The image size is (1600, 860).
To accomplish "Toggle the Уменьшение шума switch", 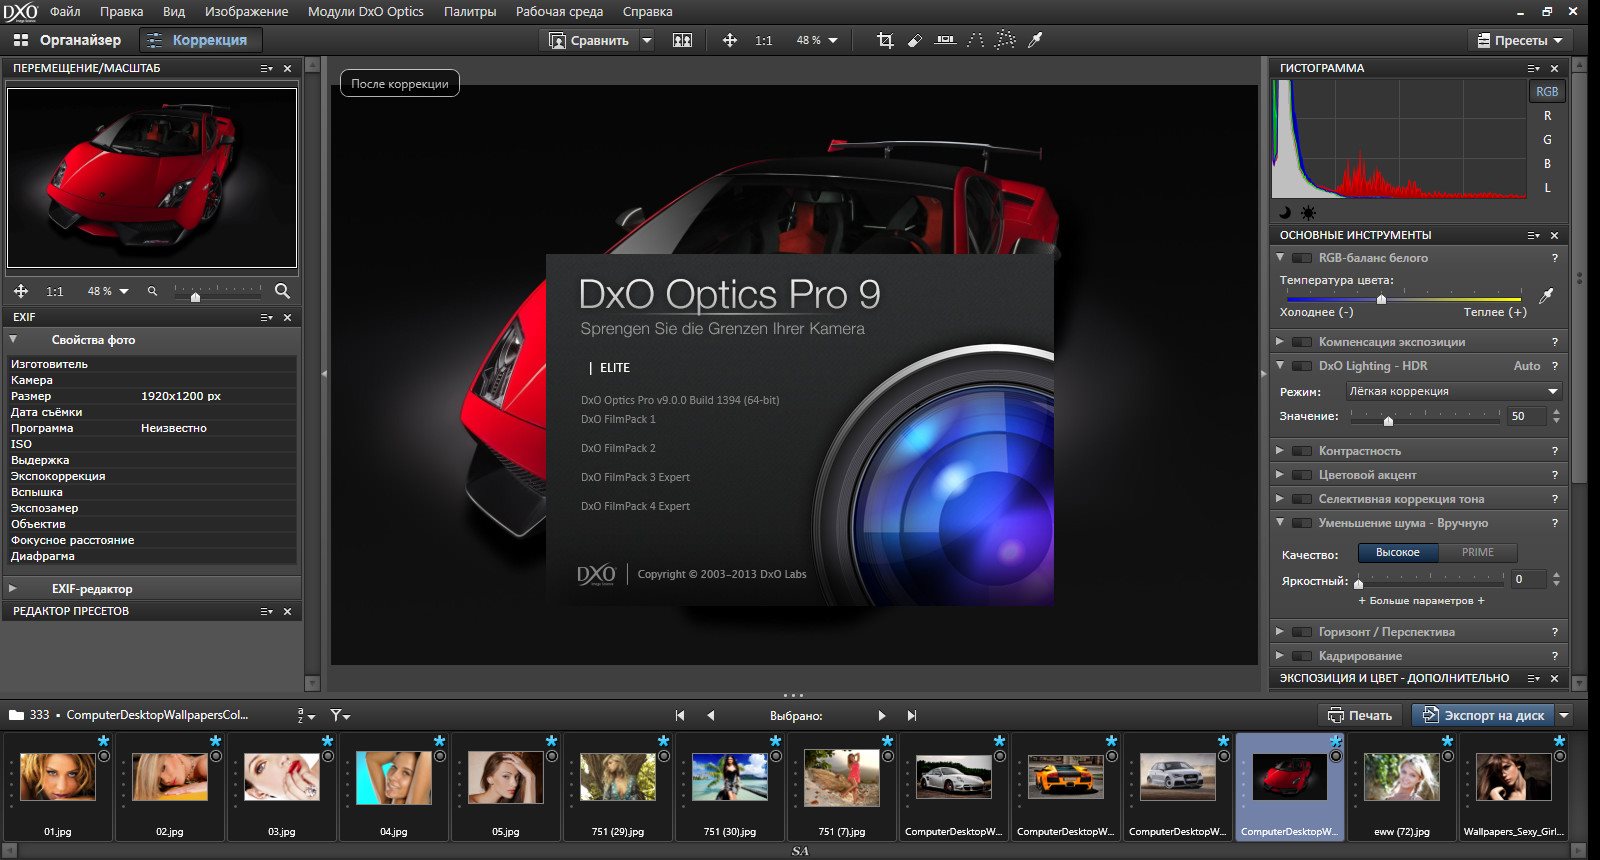I will pyautogui.click(x=1302, y=523).
